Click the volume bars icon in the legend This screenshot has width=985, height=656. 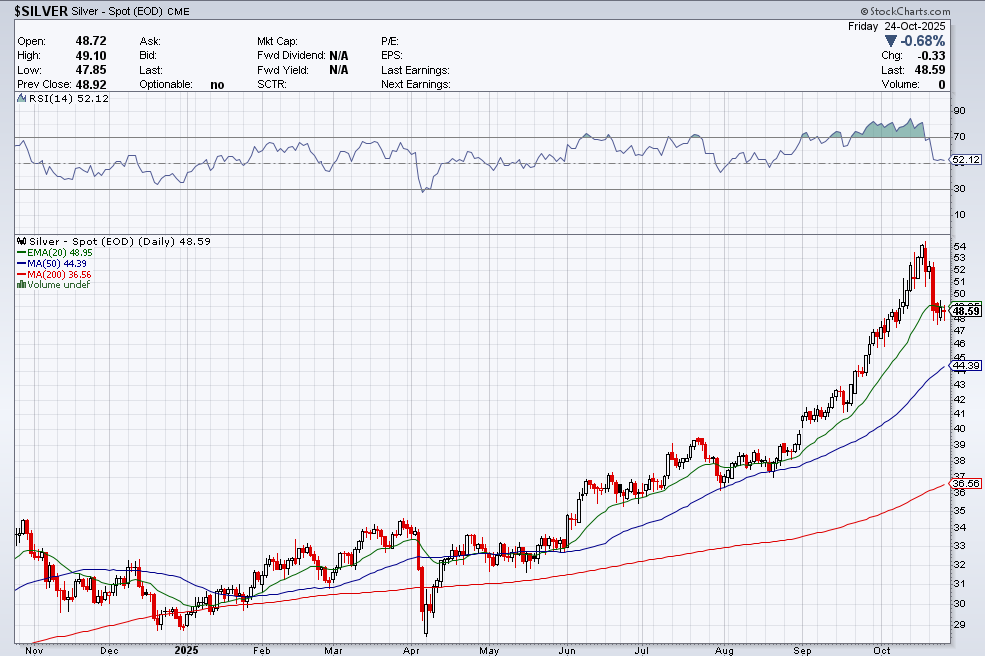click(x=21, y=285)
